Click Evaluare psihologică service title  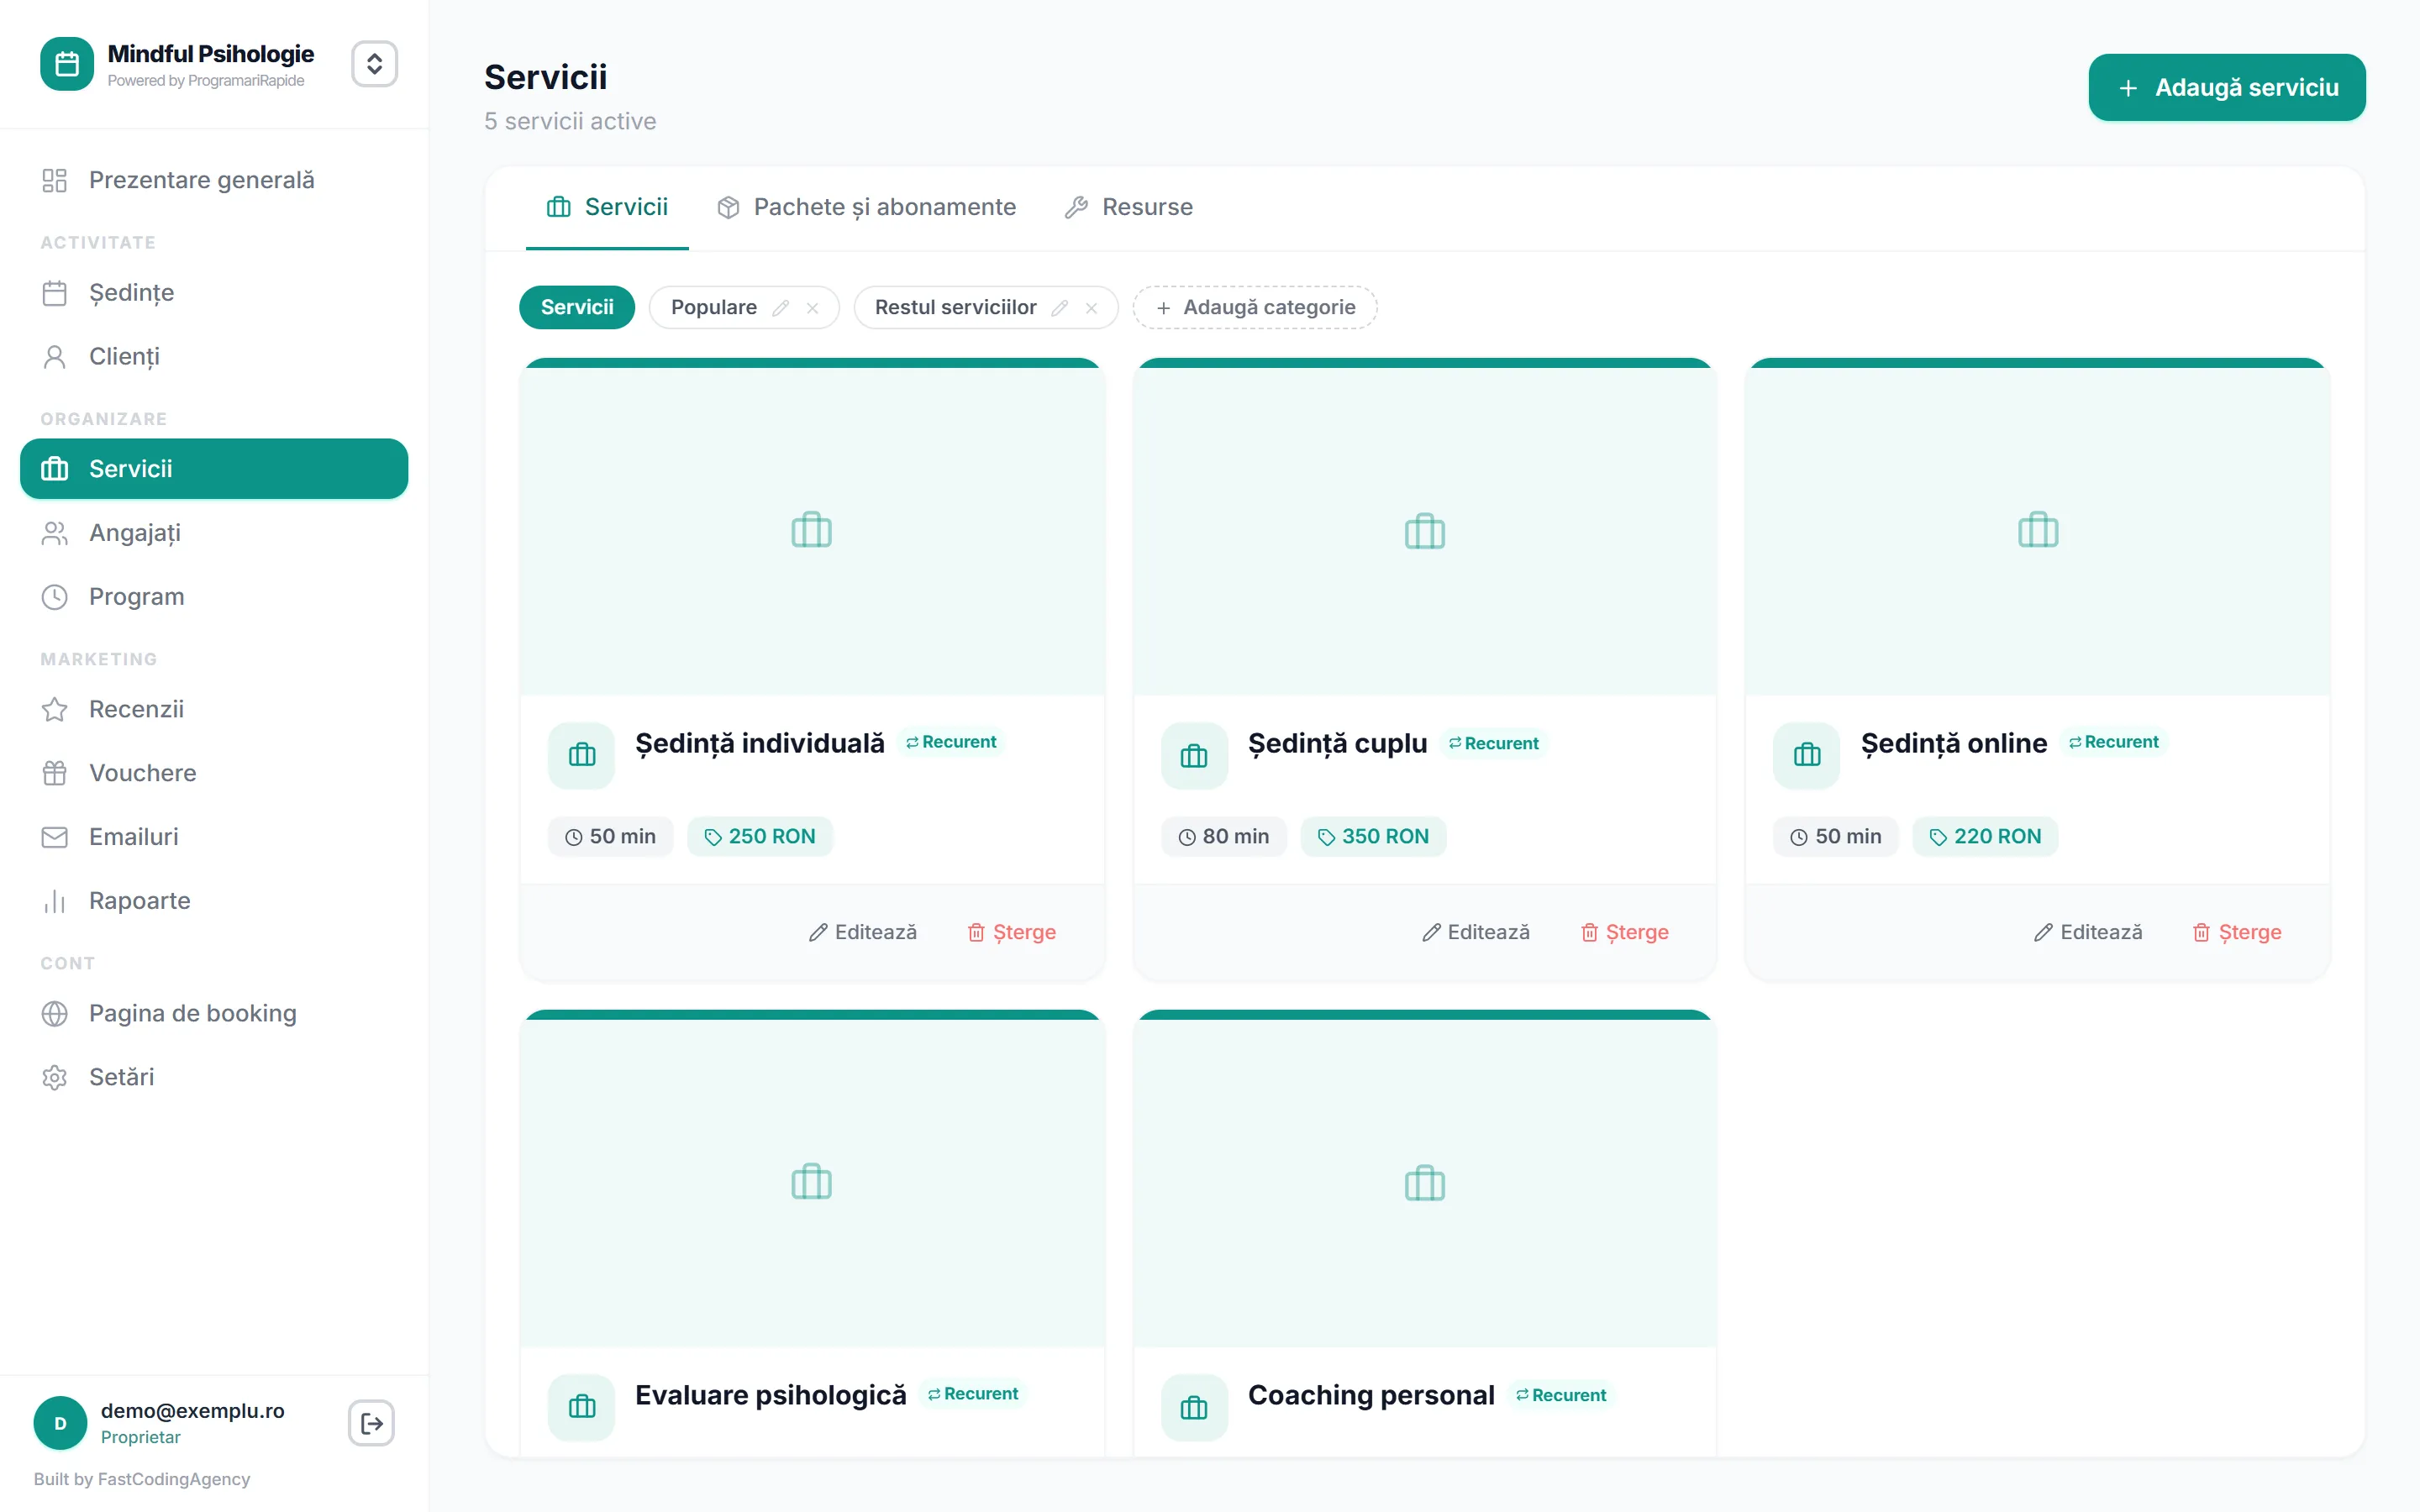(x=771, y=1395)
